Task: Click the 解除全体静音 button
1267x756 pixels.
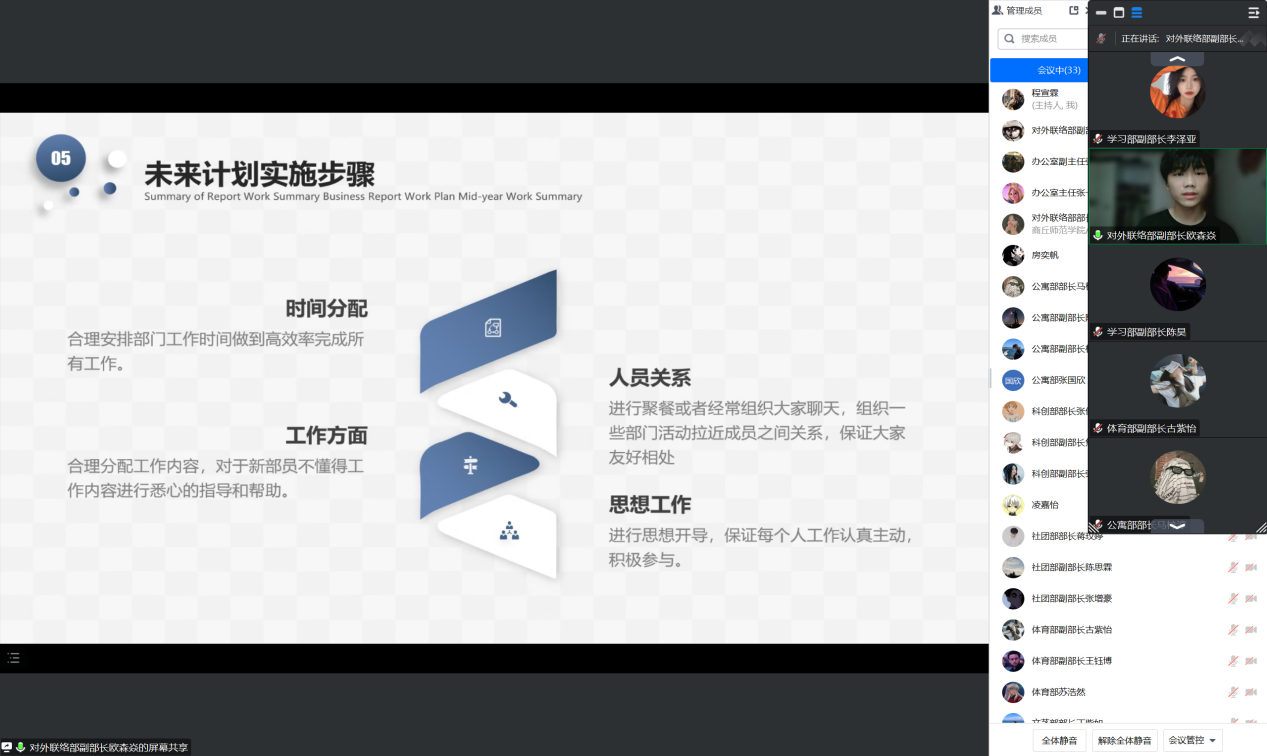Action: tap(1124, 741)
